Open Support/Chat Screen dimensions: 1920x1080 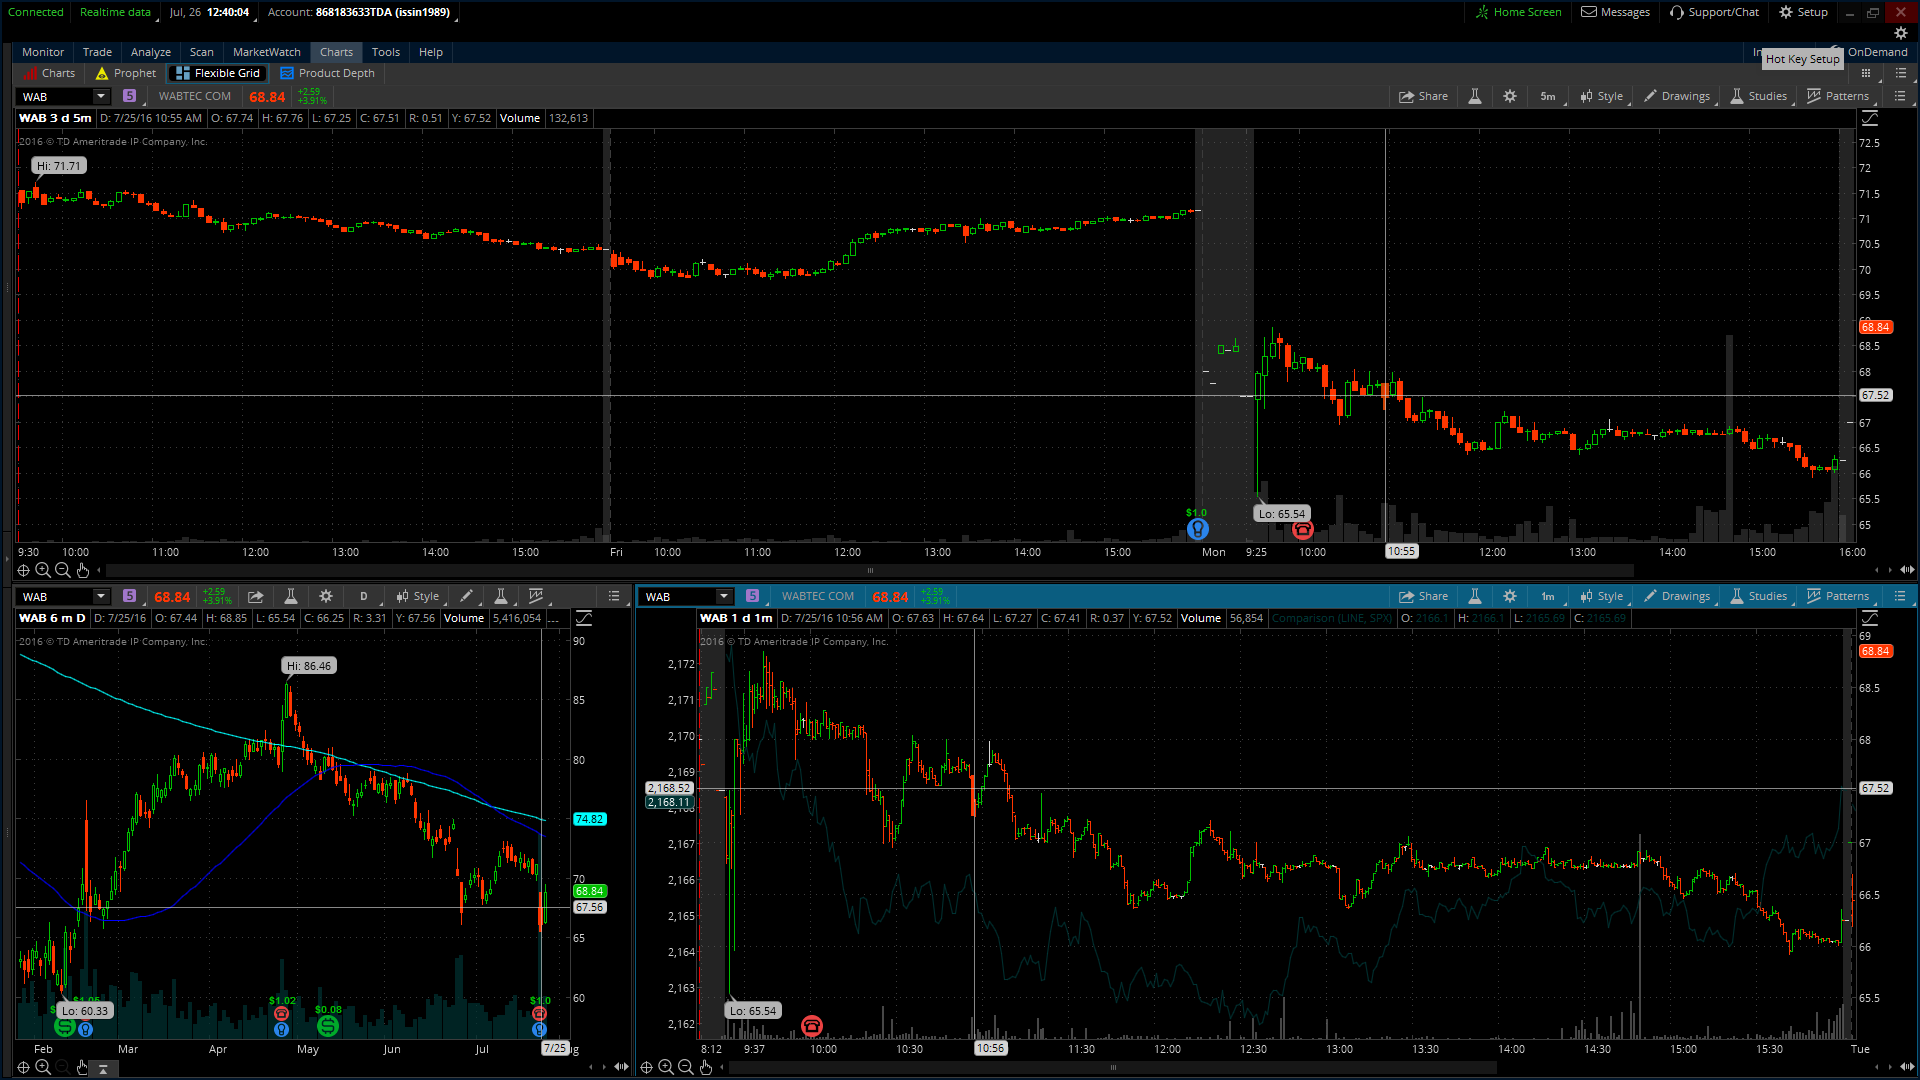[x=1714, y=12]
